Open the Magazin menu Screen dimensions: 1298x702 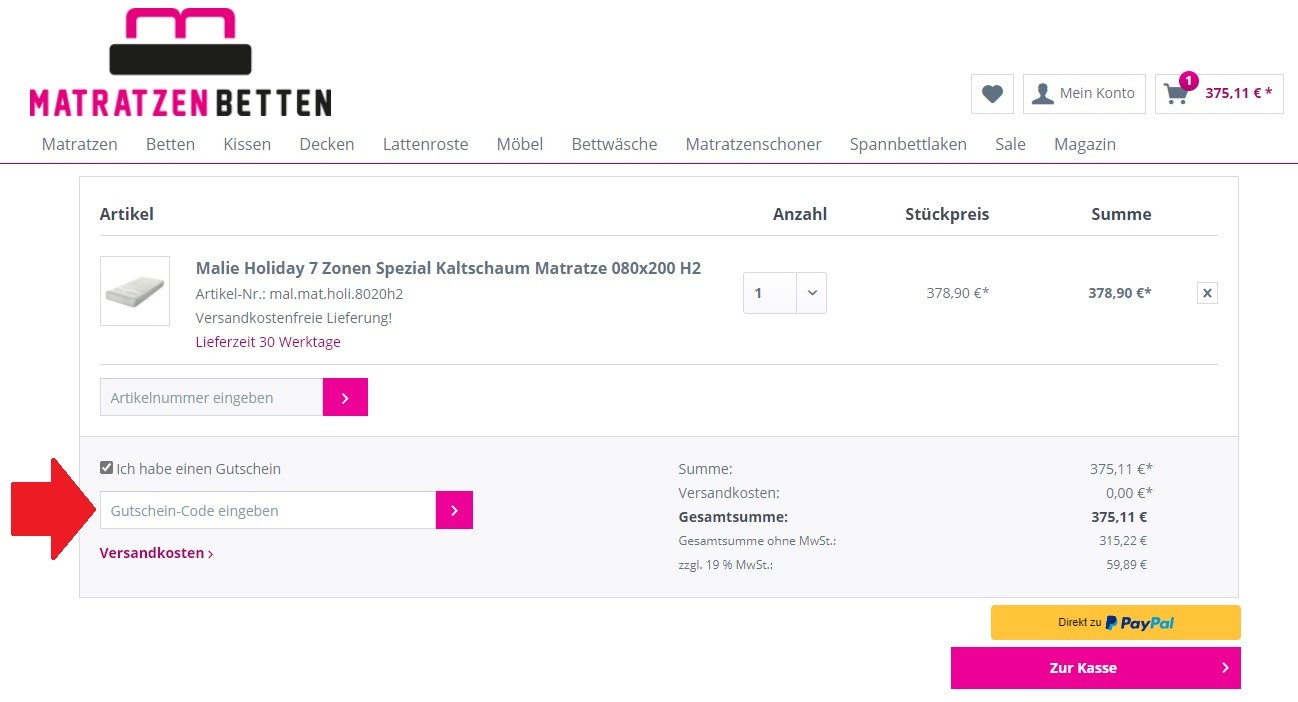pos(1085,144)
